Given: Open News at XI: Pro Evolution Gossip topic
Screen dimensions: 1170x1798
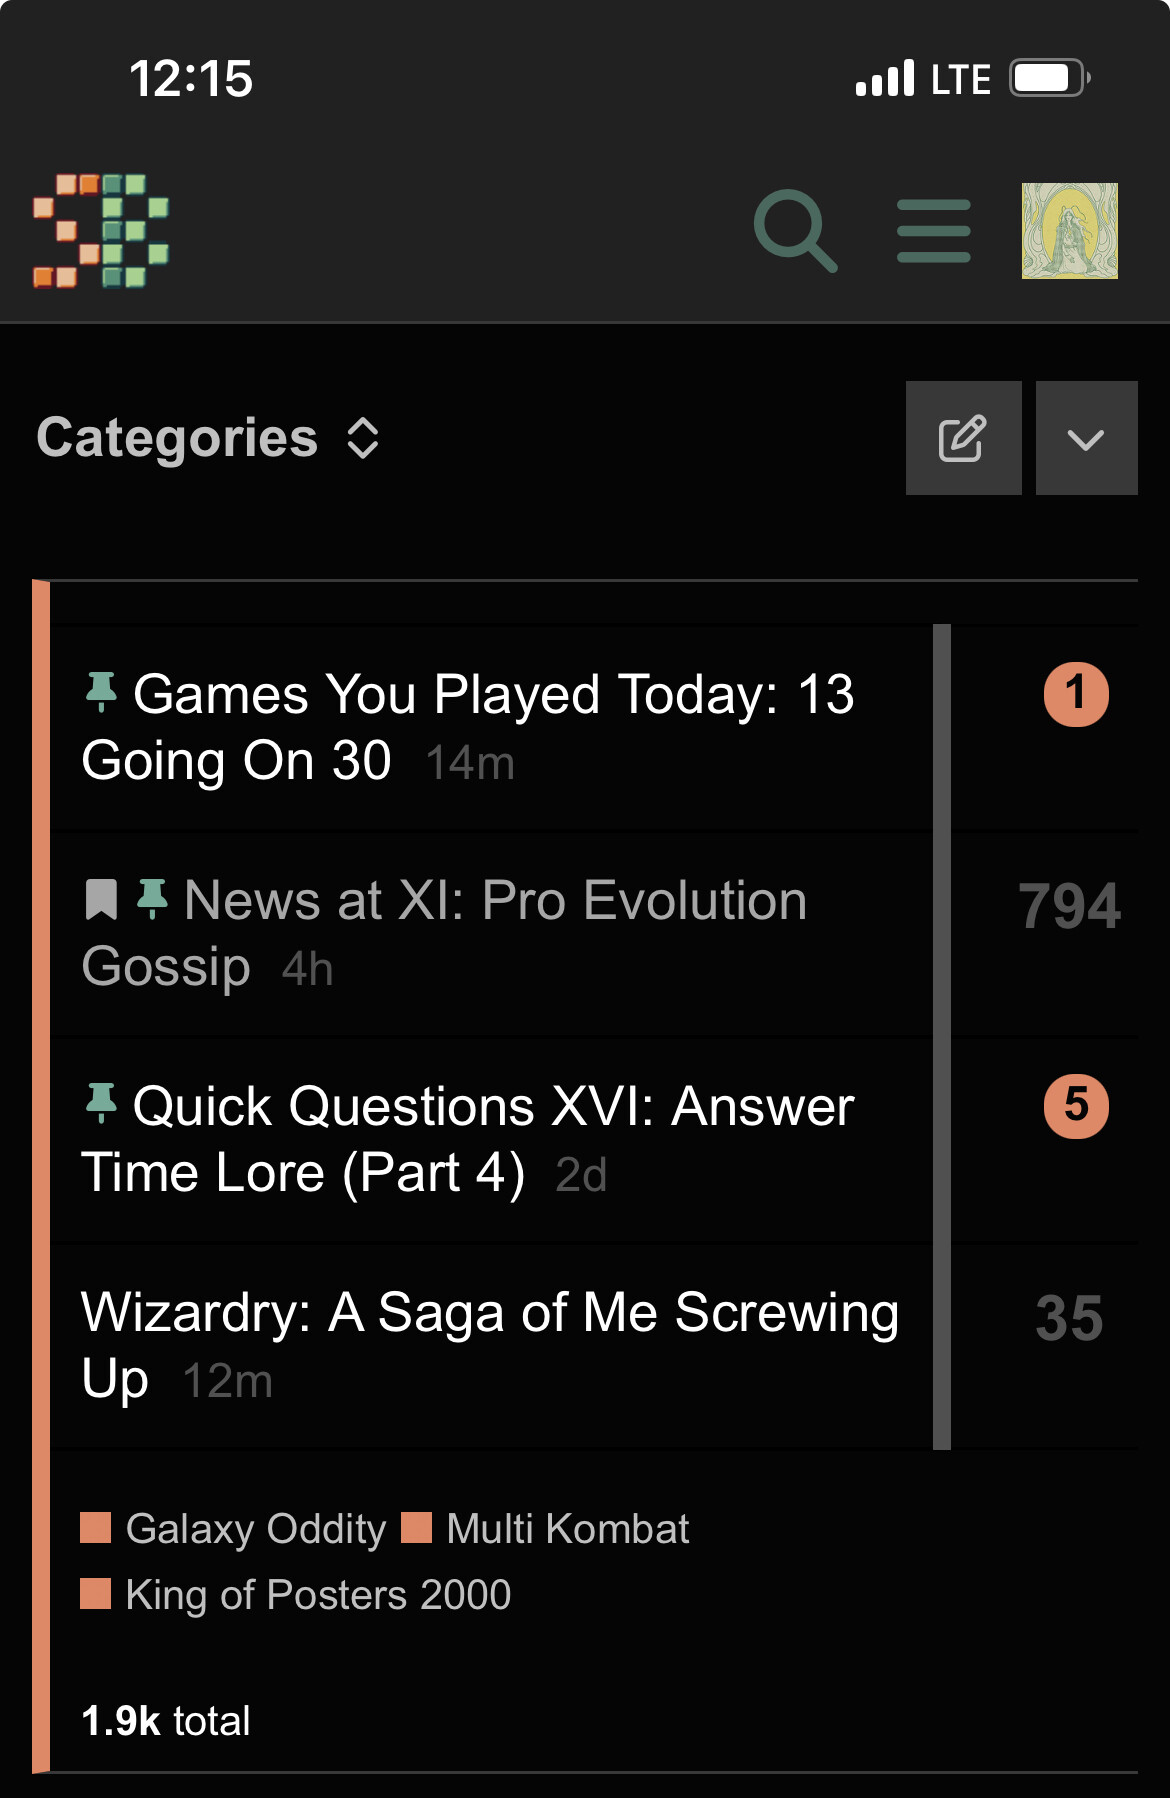Looking at the screenshot, I should coord(495,901).
